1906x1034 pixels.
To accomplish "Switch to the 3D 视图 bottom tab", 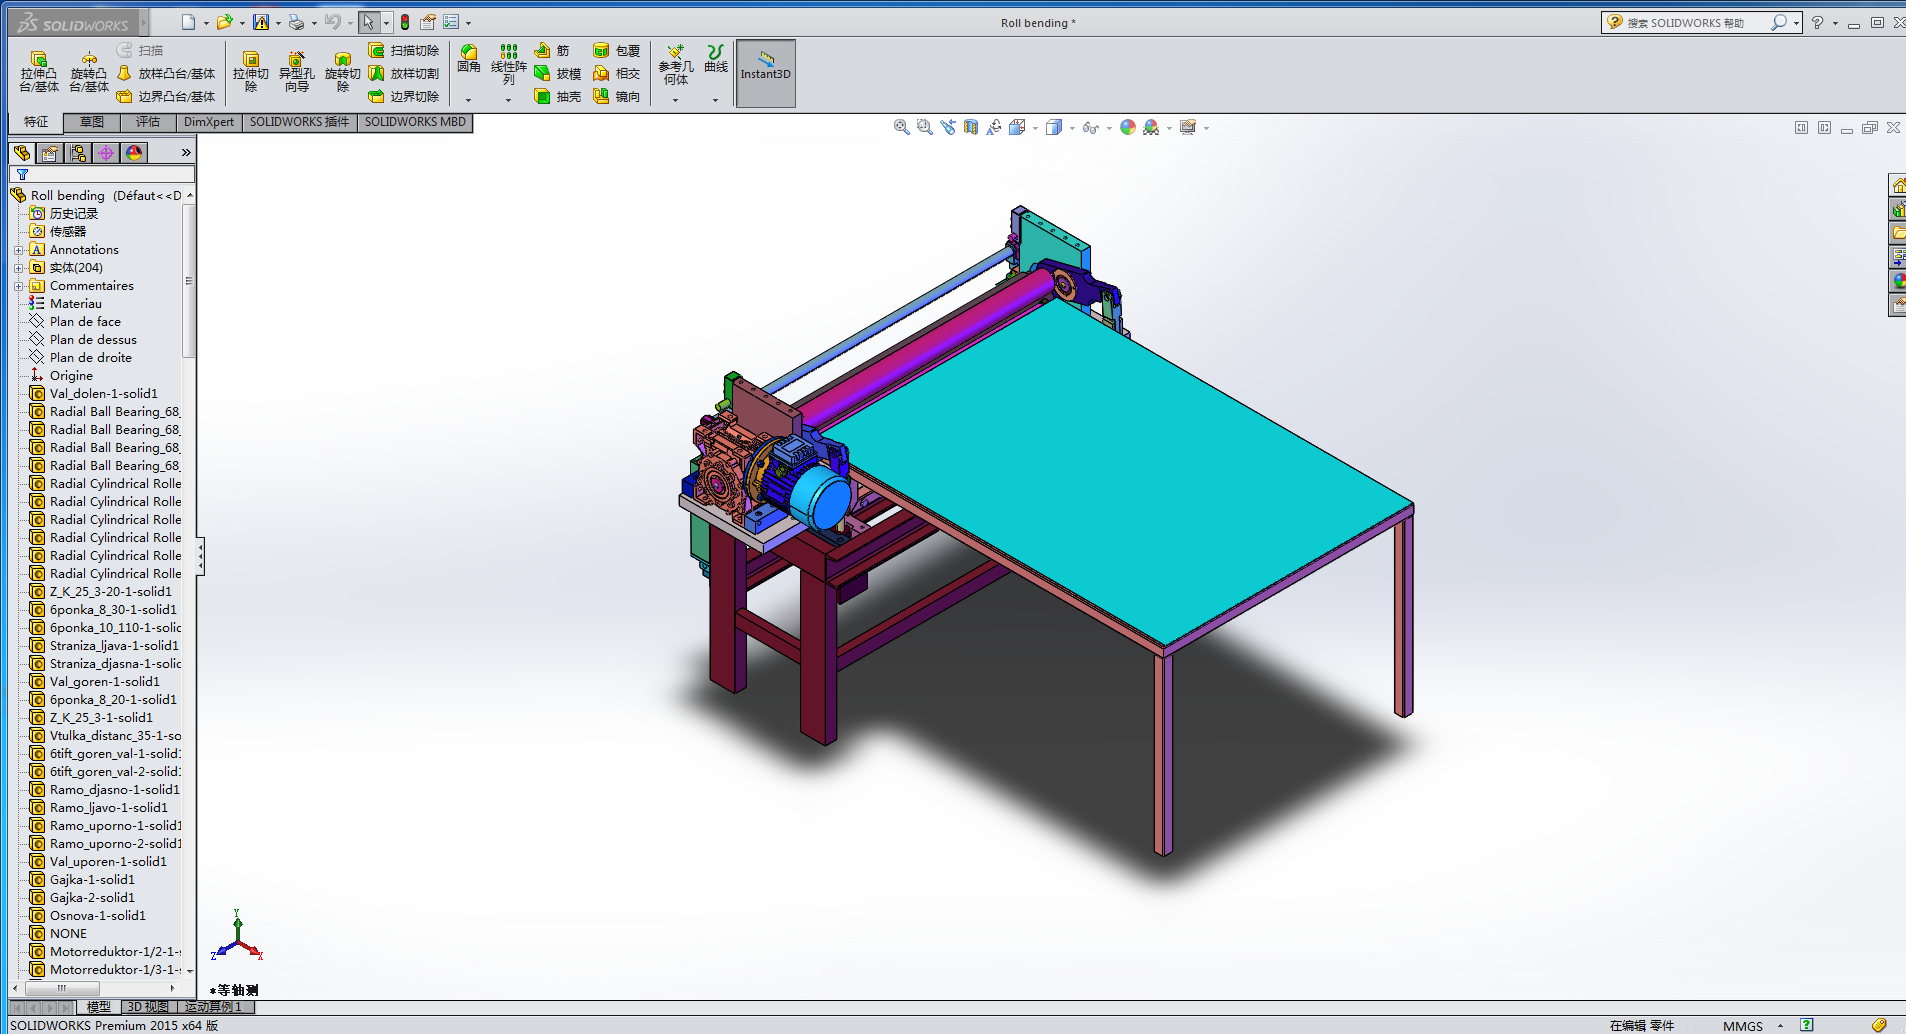I will tap(148, 1007).
